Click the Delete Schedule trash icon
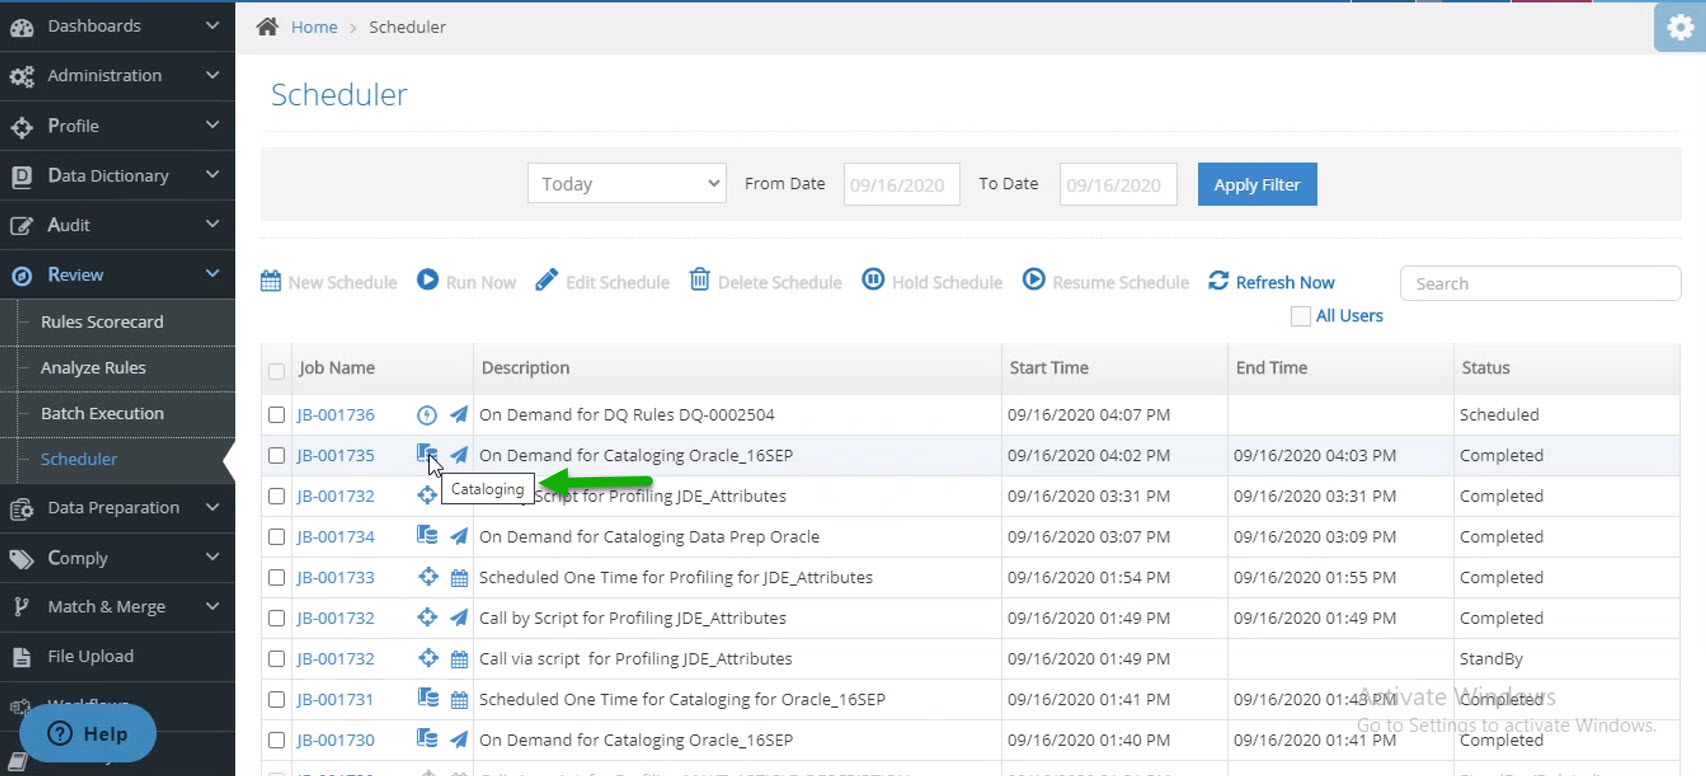This screenshot has width=1706, height=776. (700, 280)
